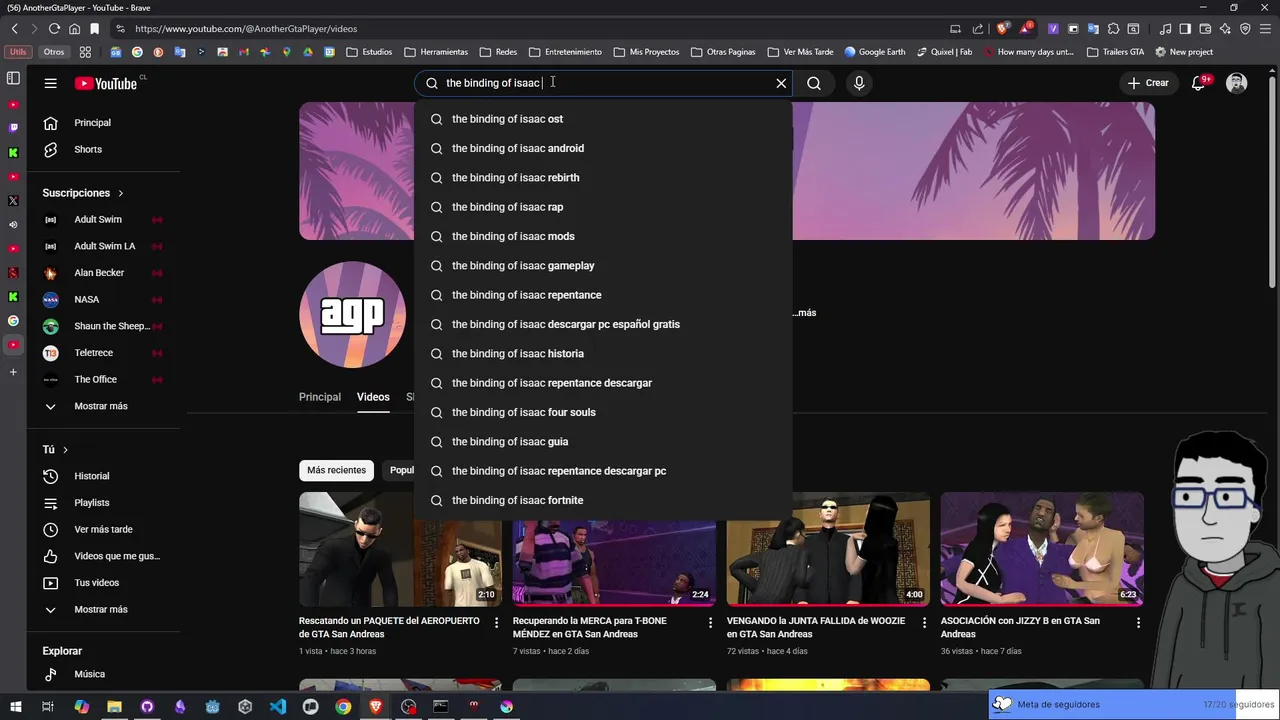This screenshot has width=1280, height=720.
Task: Switch to the channel Videos tab
Action: tap(373, 397)
